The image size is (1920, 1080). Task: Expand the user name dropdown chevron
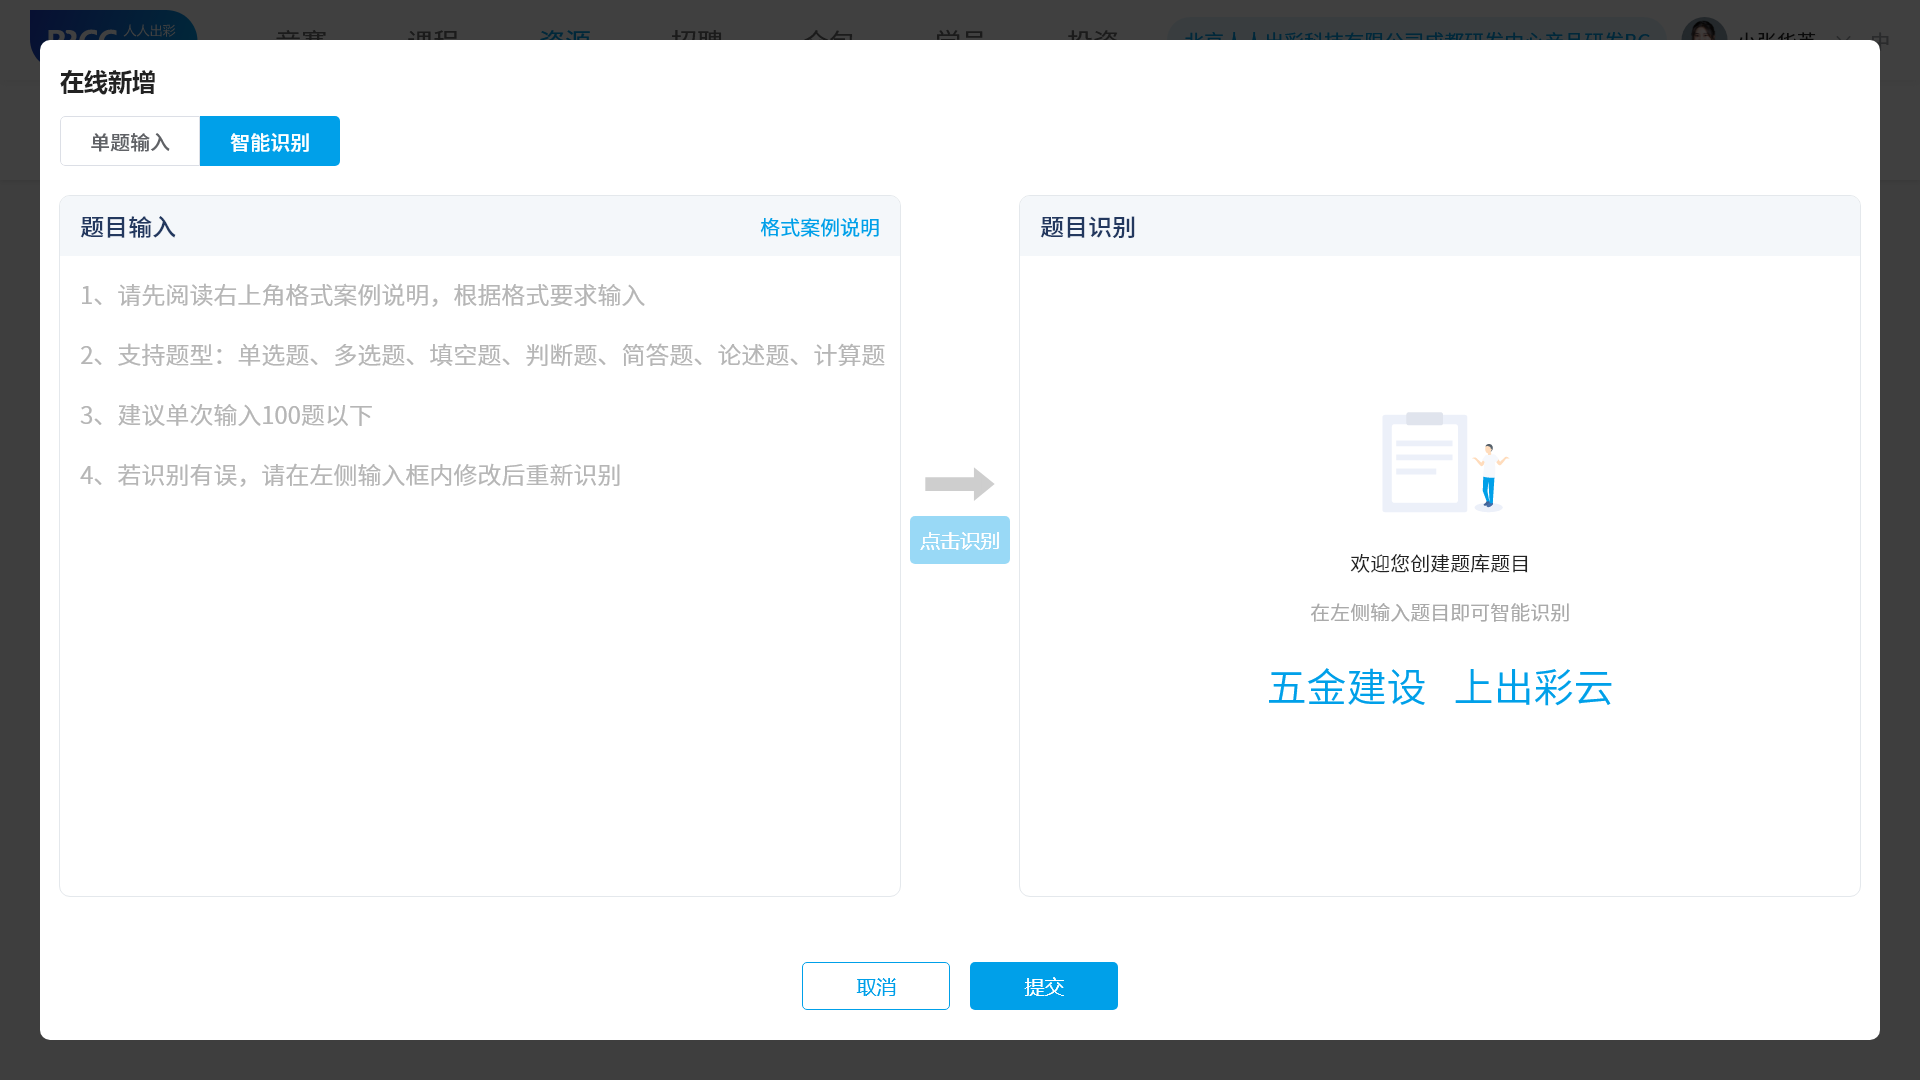coord(1843,38)
